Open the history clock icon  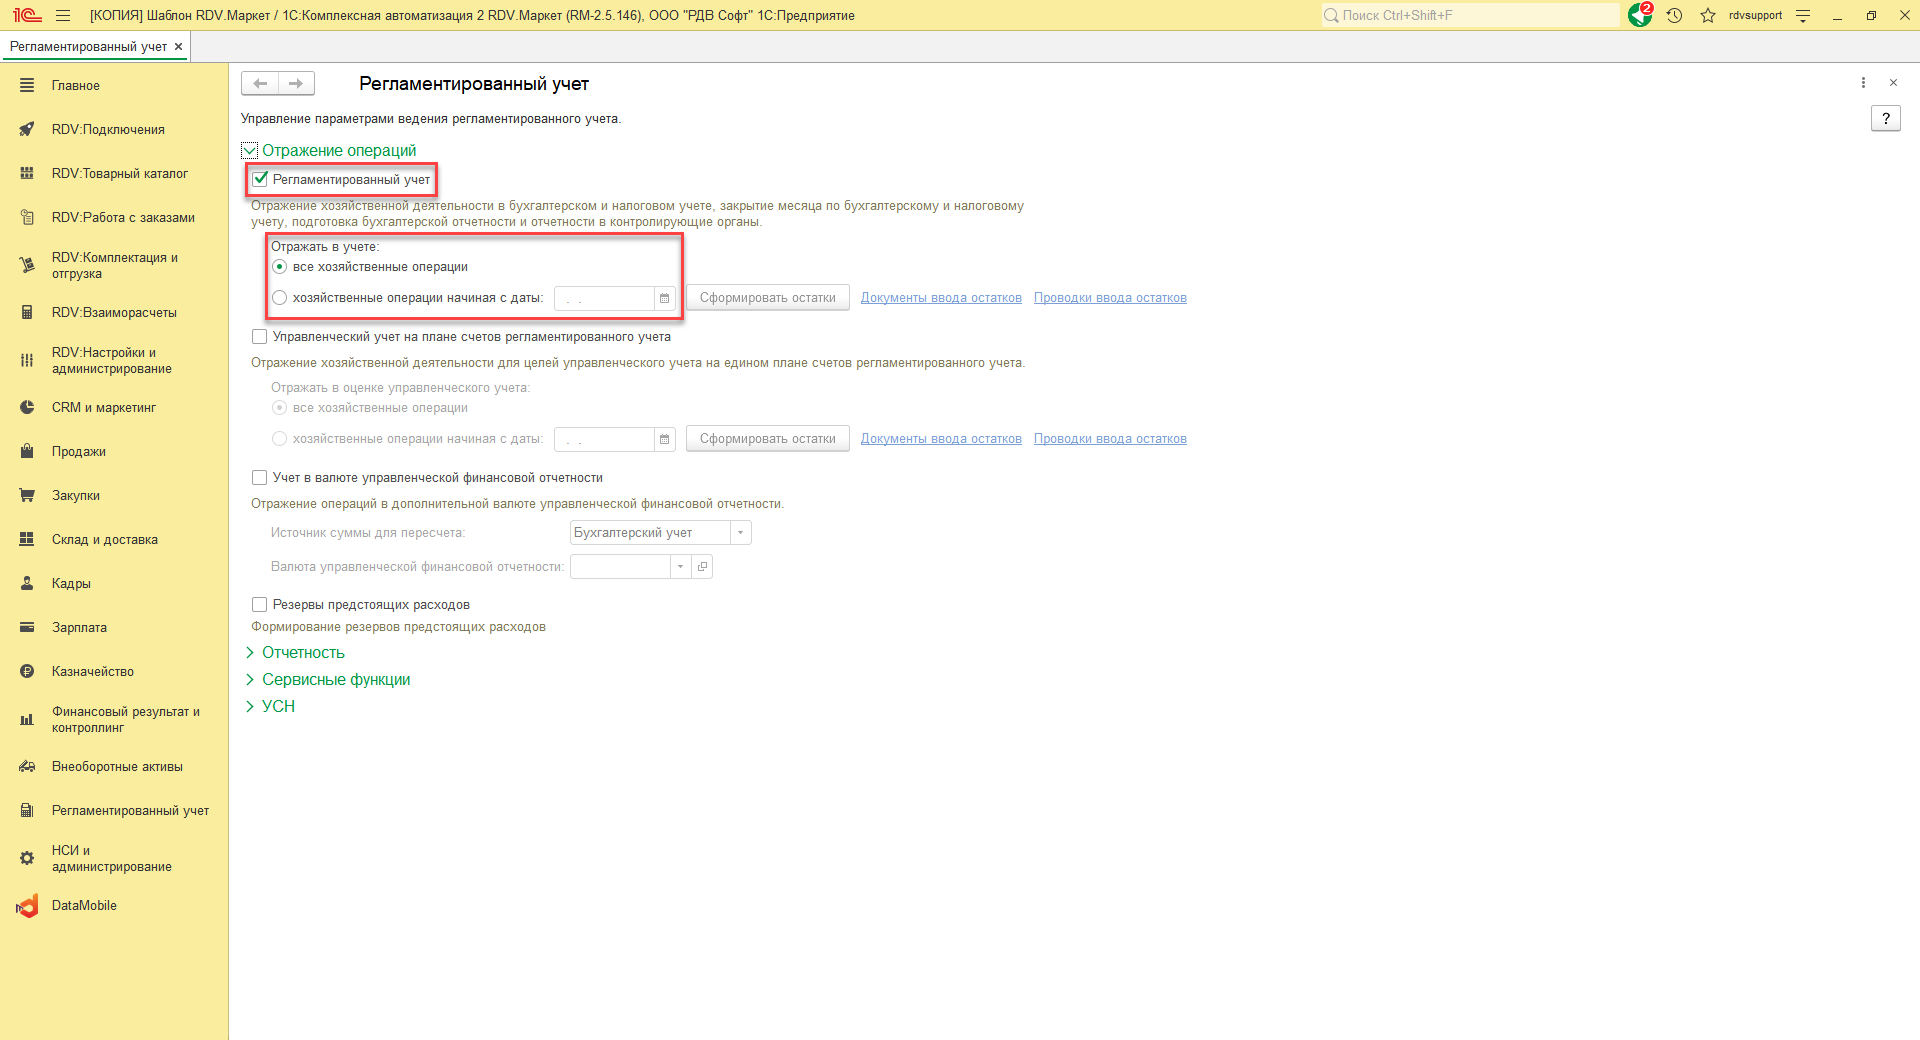tap(1675, 15)
